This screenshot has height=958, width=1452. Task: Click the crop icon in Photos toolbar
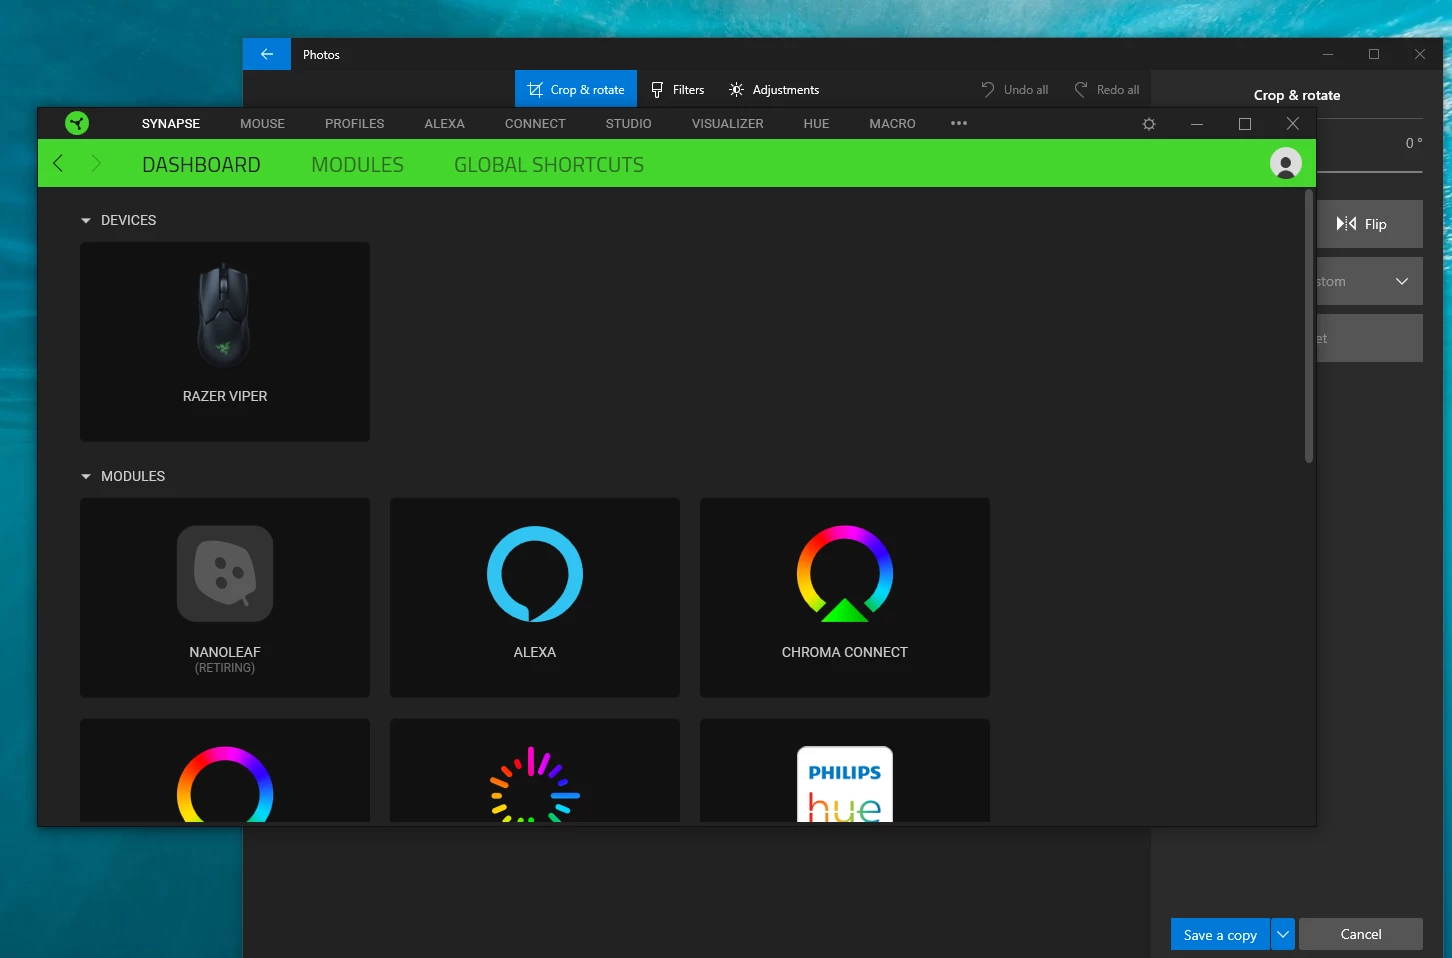tap(535, 89)
